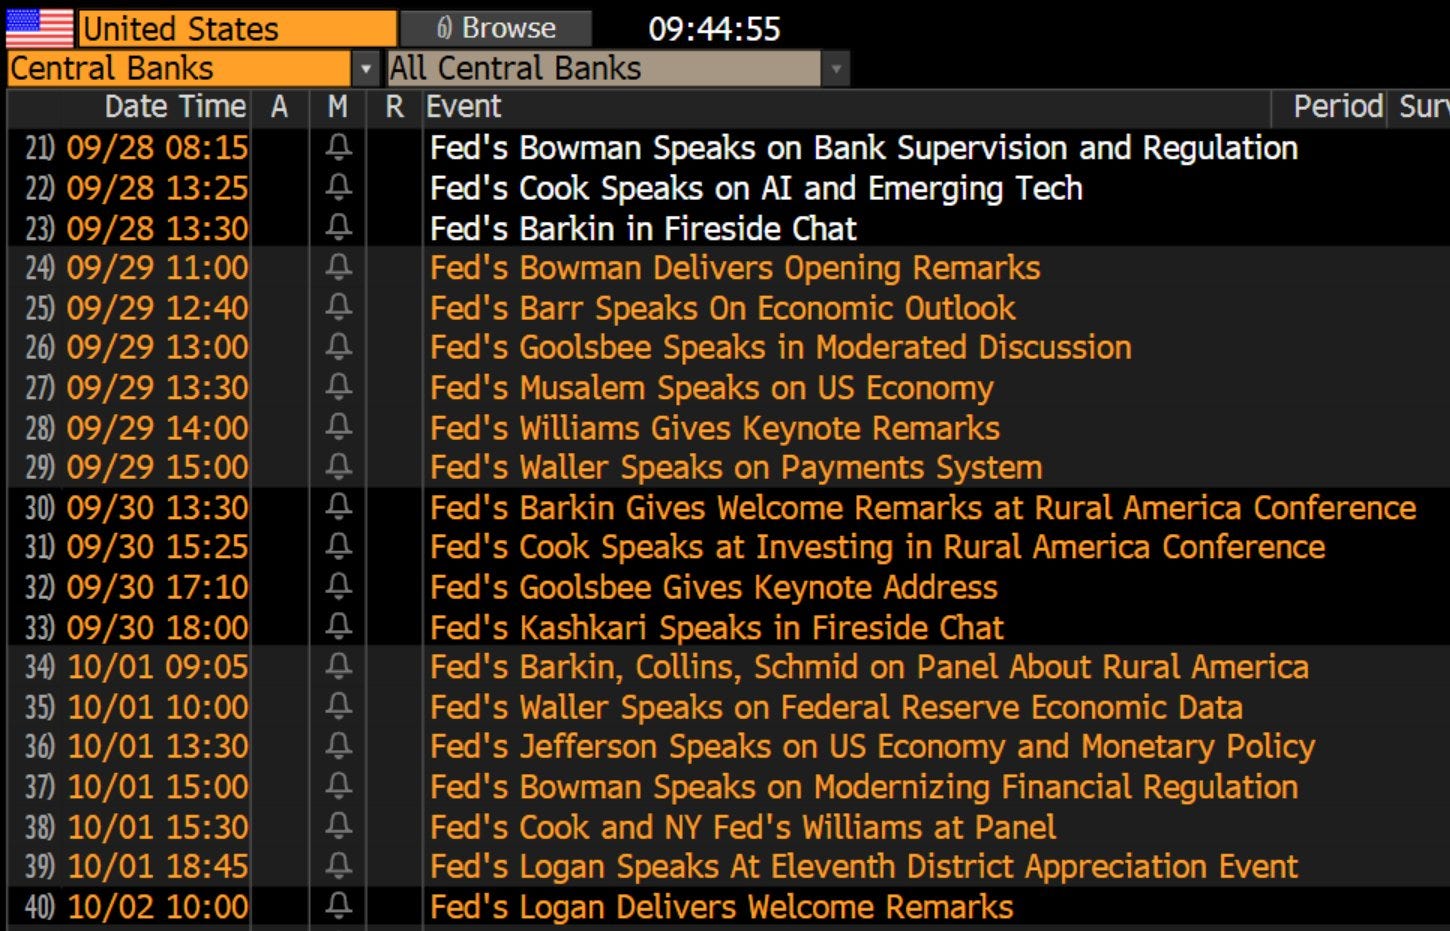Click bell for Waller Federal Reserve Economic Data
1450x931 pixels.
[x=338, y=707]
